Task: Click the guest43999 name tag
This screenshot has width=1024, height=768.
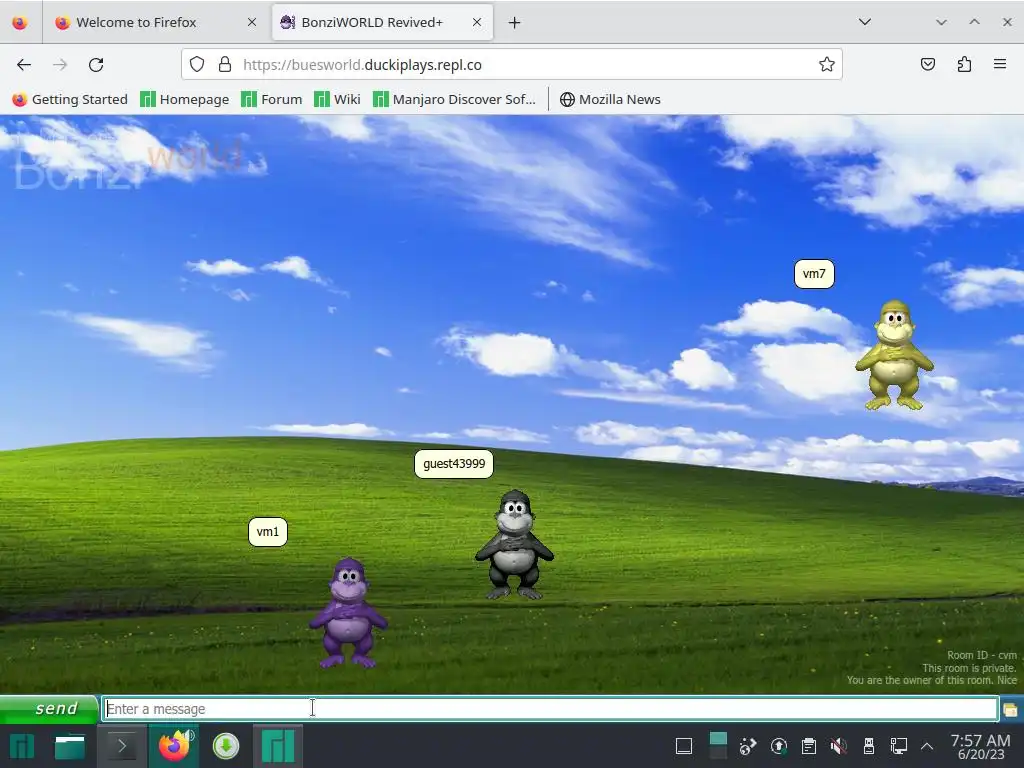Action: point(454,464)
